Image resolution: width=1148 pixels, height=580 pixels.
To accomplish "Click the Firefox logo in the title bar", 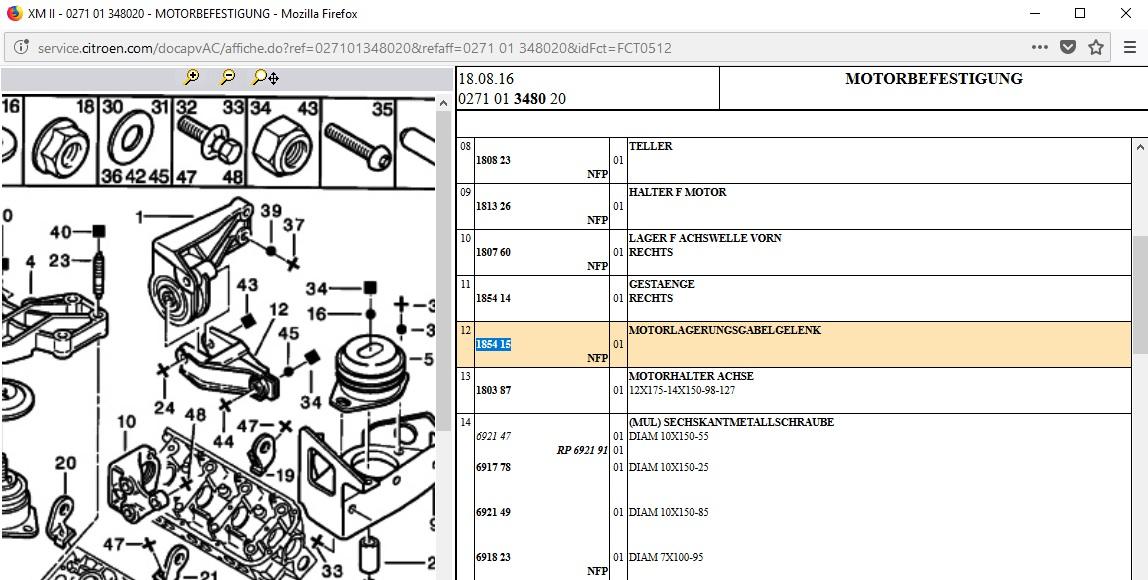I will (14, 13).
